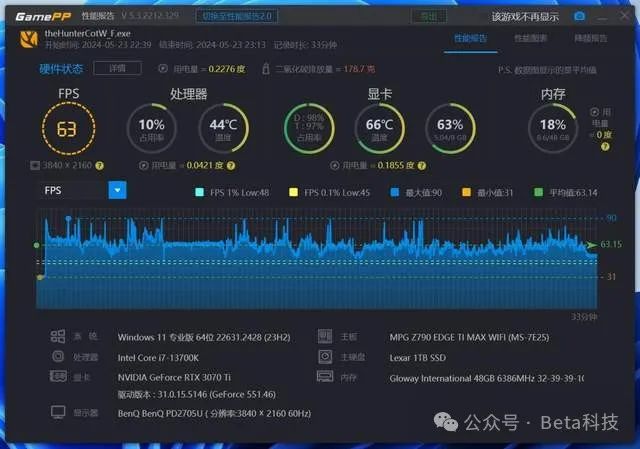Click the memory power usage icon
The height and width of the screenshot is (449, 640).
[595, 112]
